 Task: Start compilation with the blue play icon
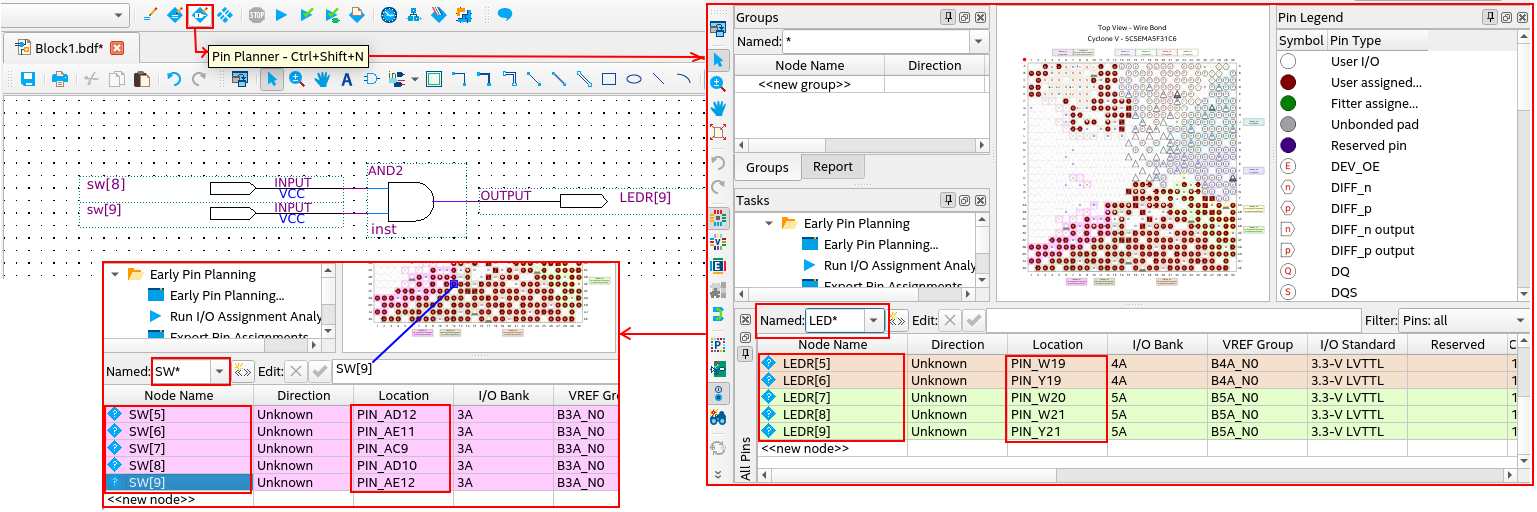282,15
